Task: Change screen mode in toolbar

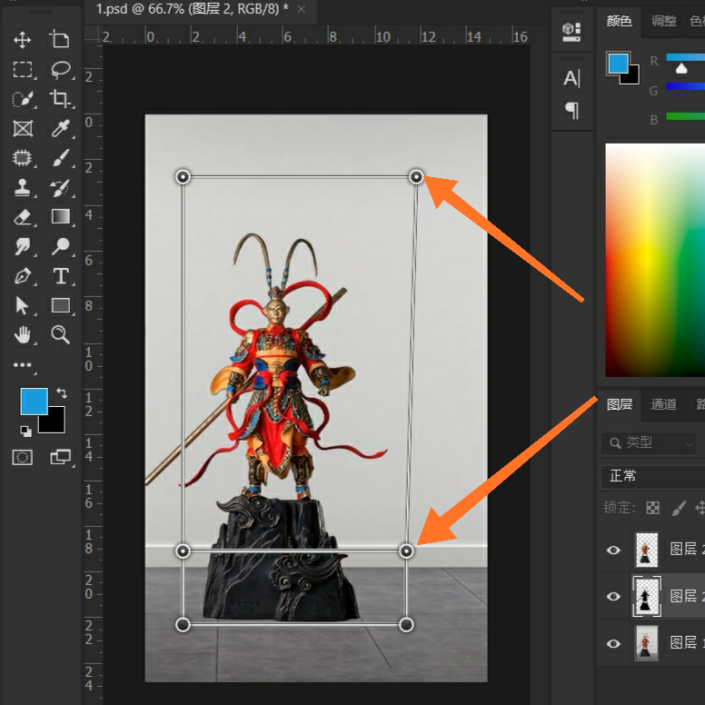Action: [x=60, y=457]
